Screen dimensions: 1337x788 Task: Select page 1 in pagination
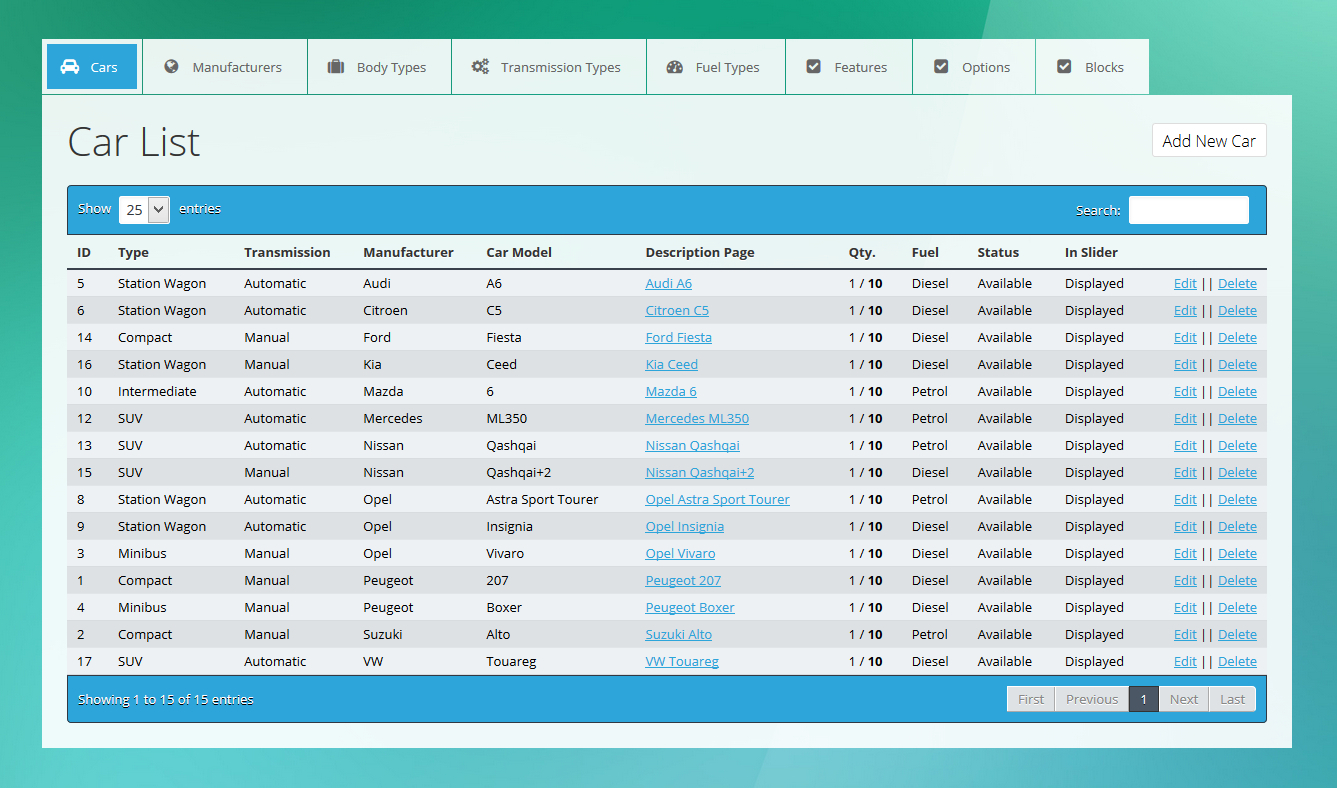point(1144,699)
